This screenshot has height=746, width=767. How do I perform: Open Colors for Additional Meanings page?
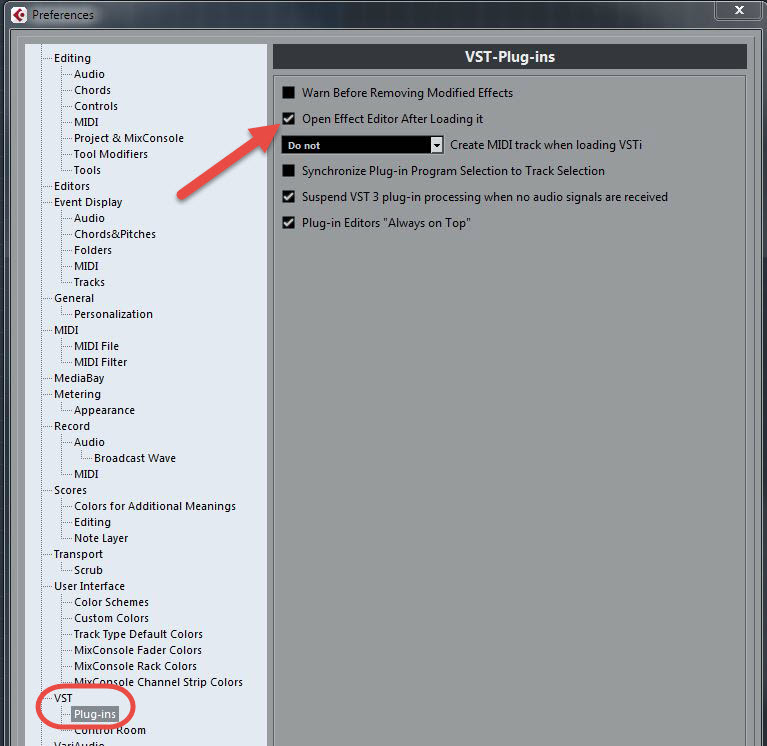point(155,506)
